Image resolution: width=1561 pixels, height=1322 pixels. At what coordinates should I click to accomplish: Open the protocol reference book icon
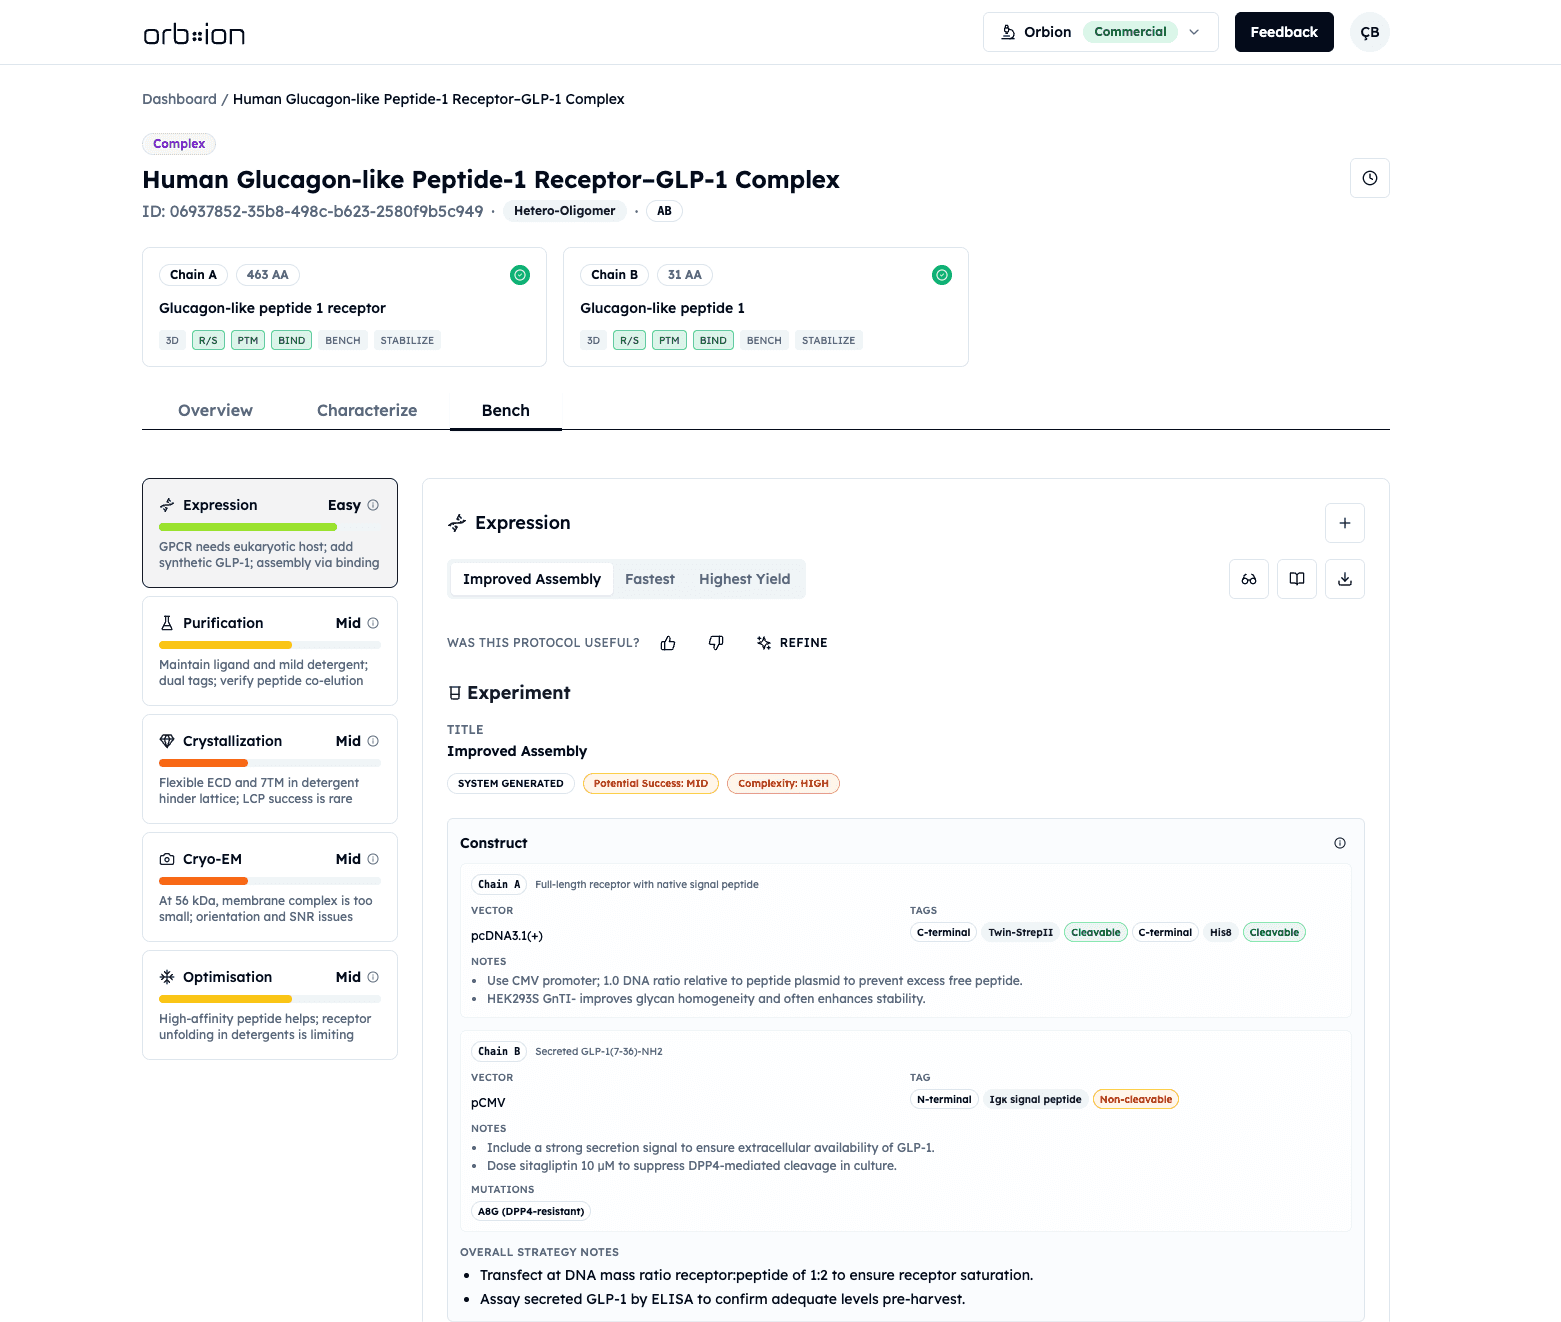(x=1296, y=579)
